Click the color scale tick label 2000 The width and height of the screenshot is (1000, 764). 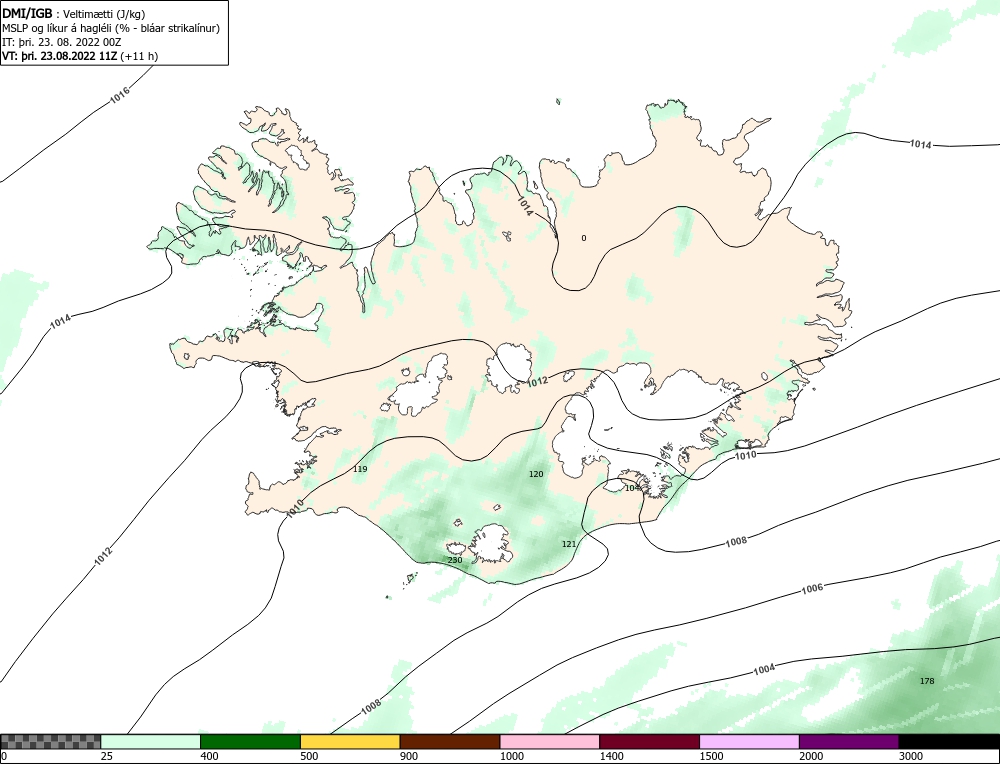[811, 756]
